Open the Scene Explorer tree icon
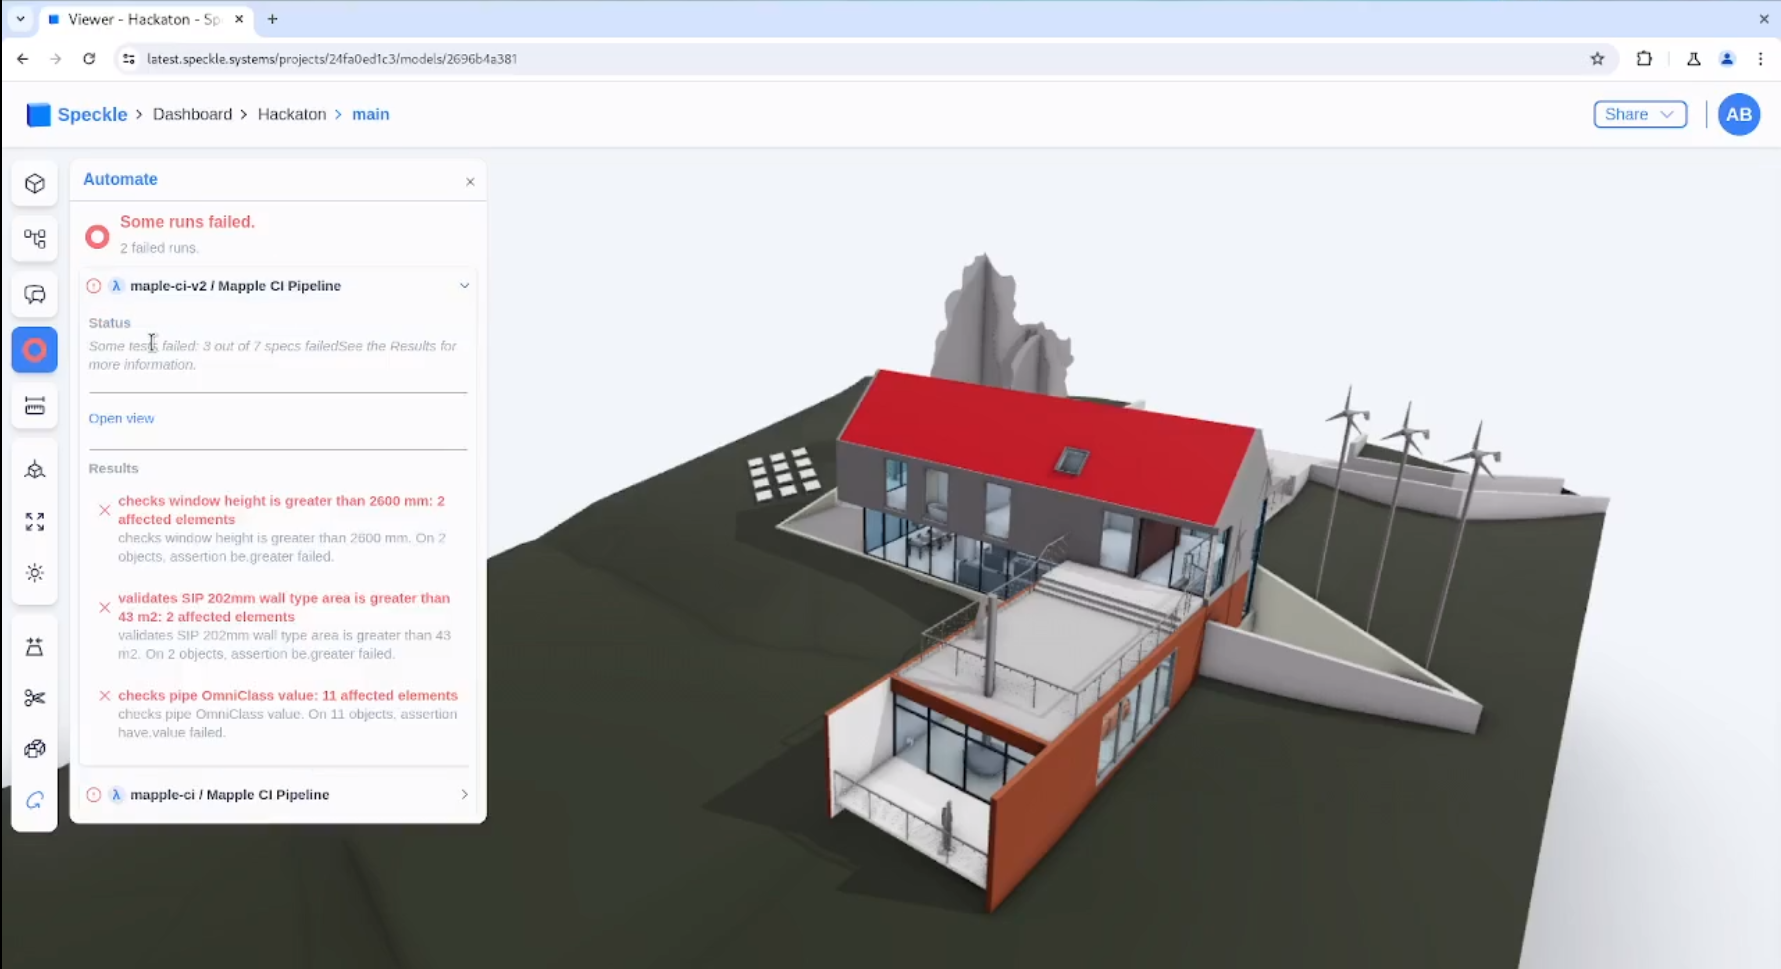The height and width of the screenshot is (969, 1781). tap(35, 239)
